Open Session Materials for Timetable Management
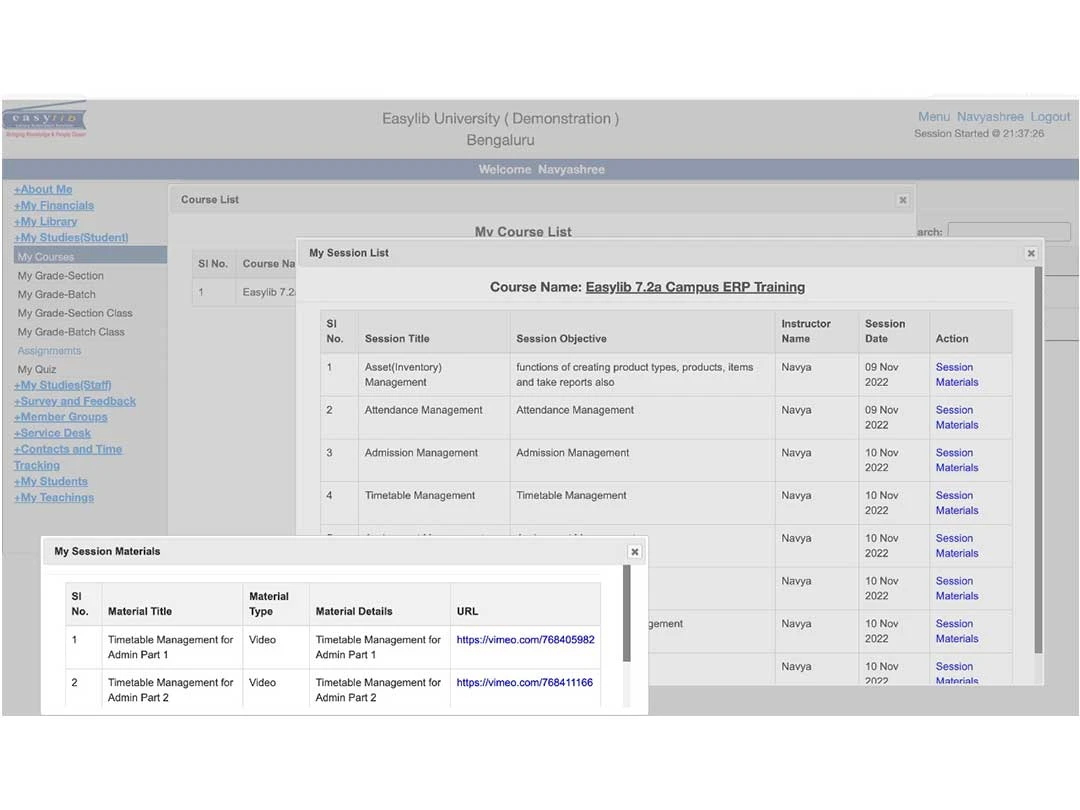This screenshot has width=1080, height=810. click(956, 503)
